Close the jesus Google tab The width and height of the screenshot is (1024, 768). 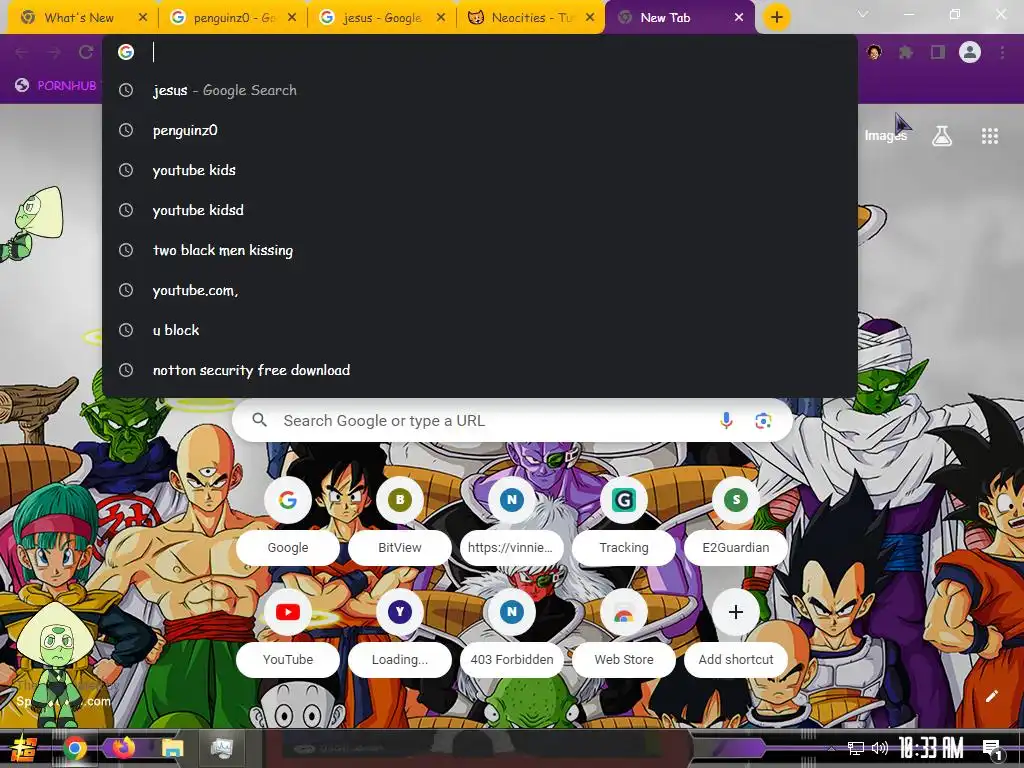click(441, 18)
